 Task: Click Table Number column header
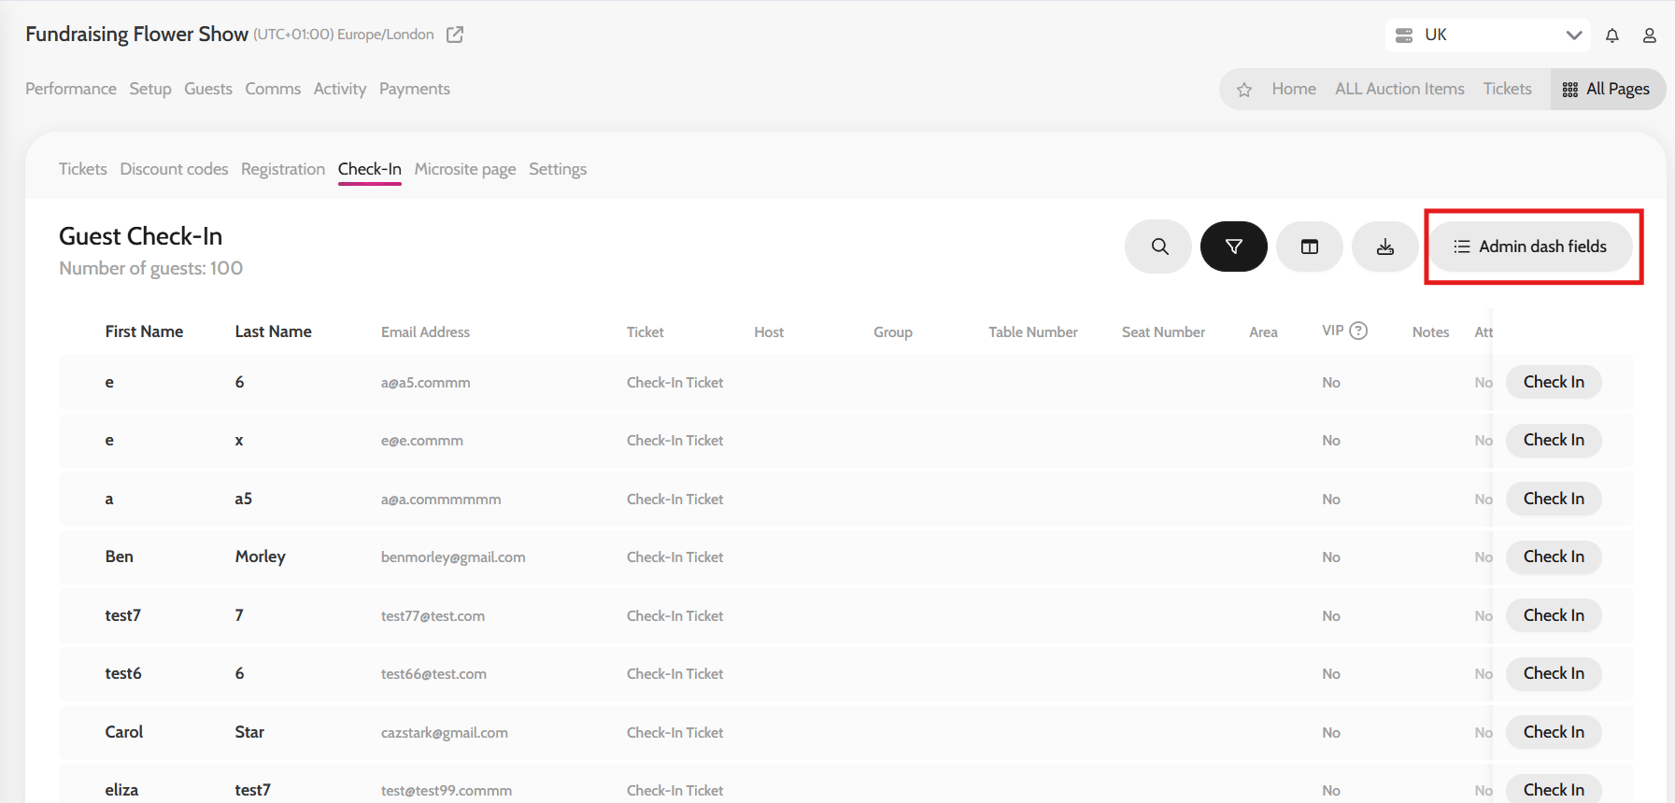(1033, 332)
